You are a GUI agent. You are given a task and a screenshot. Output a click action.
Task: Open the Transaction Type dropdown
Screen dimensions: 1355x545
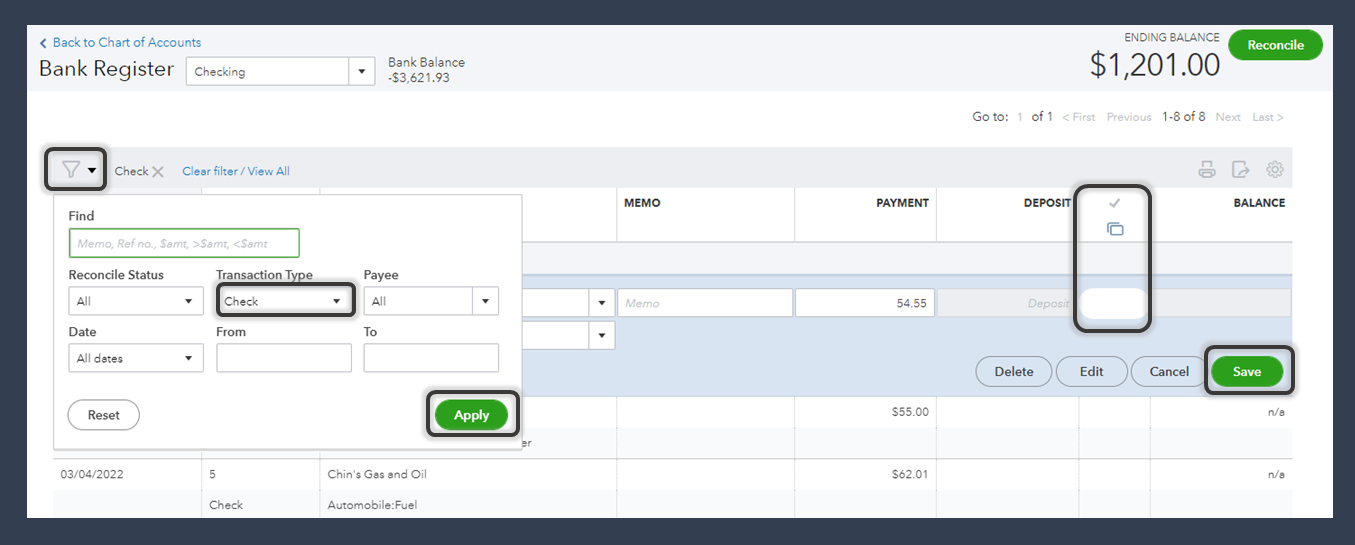[284, 301]
